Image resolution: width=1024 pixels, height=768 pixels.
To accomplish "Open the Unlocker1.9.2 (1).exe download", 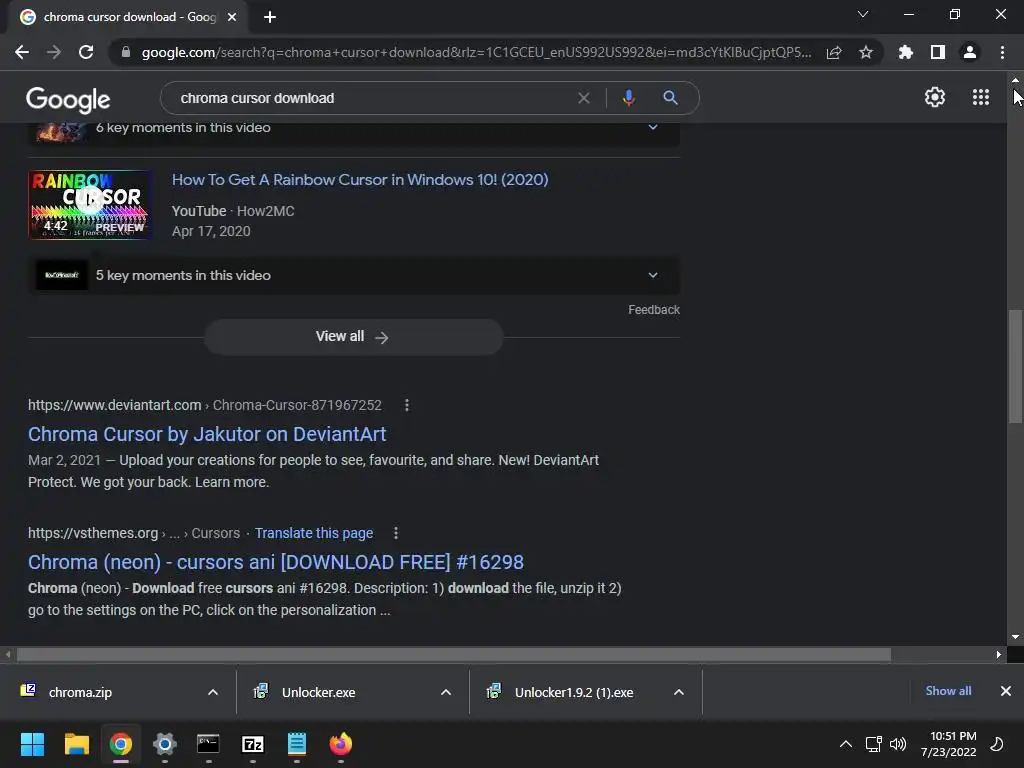I will (573, 692).
